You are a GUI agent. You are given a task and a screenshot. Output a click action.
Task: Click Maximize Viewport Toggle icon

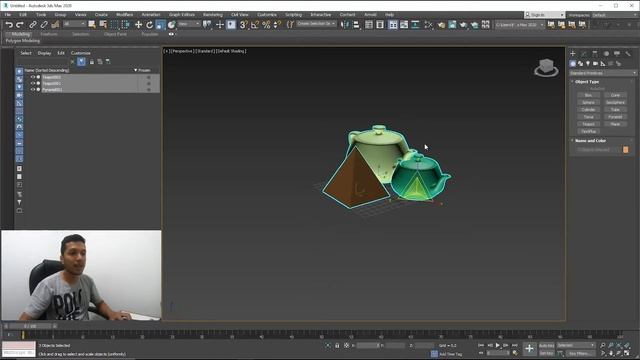(x=627, y=353)
